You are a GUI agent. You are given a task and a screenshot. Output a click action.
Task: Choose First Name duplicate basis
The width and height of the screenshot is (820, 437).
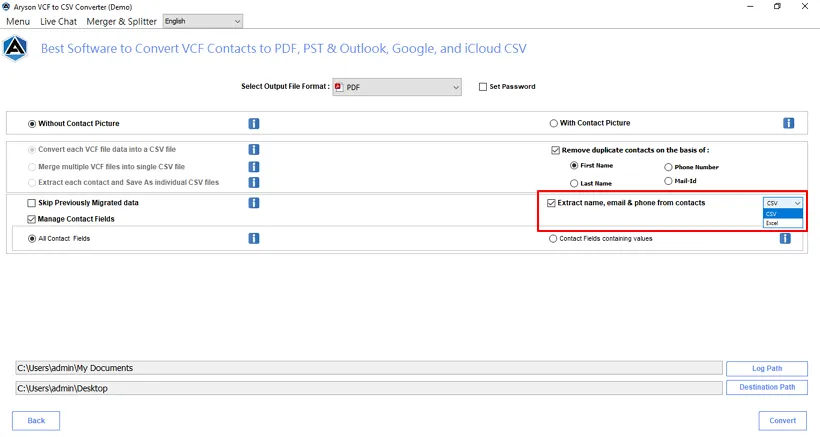(574, 166)
